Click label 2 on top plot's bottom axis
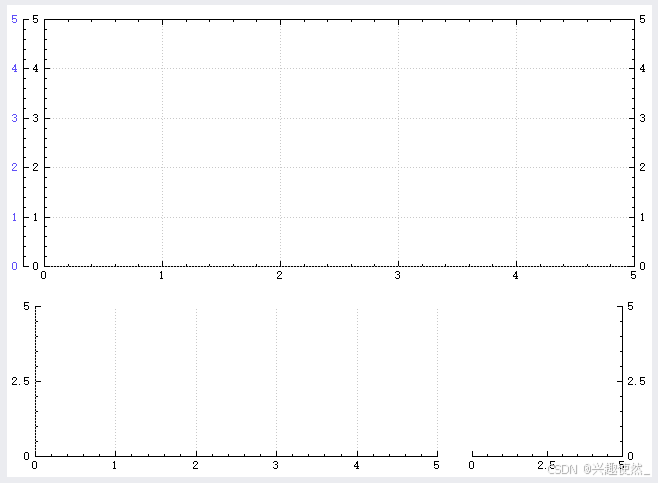 point(279,275)
